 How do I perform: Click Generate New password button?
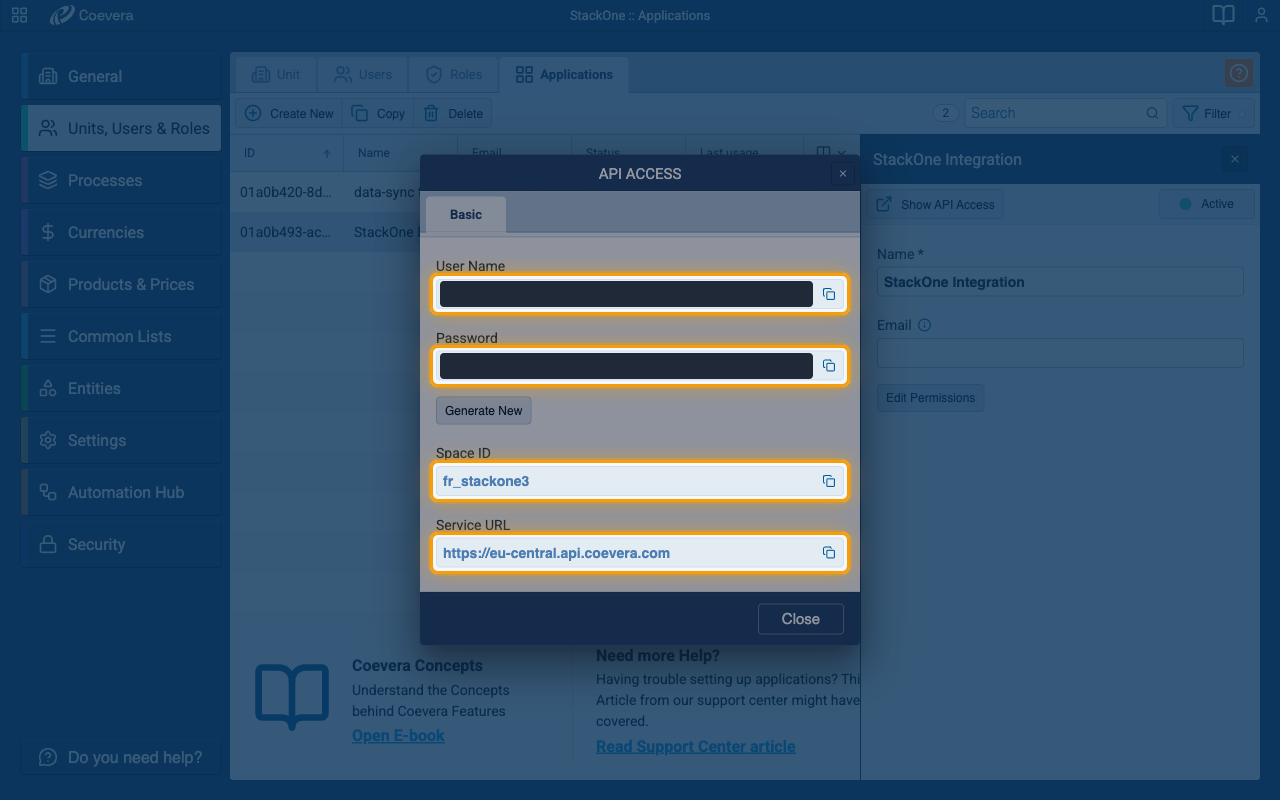(484, 411)
